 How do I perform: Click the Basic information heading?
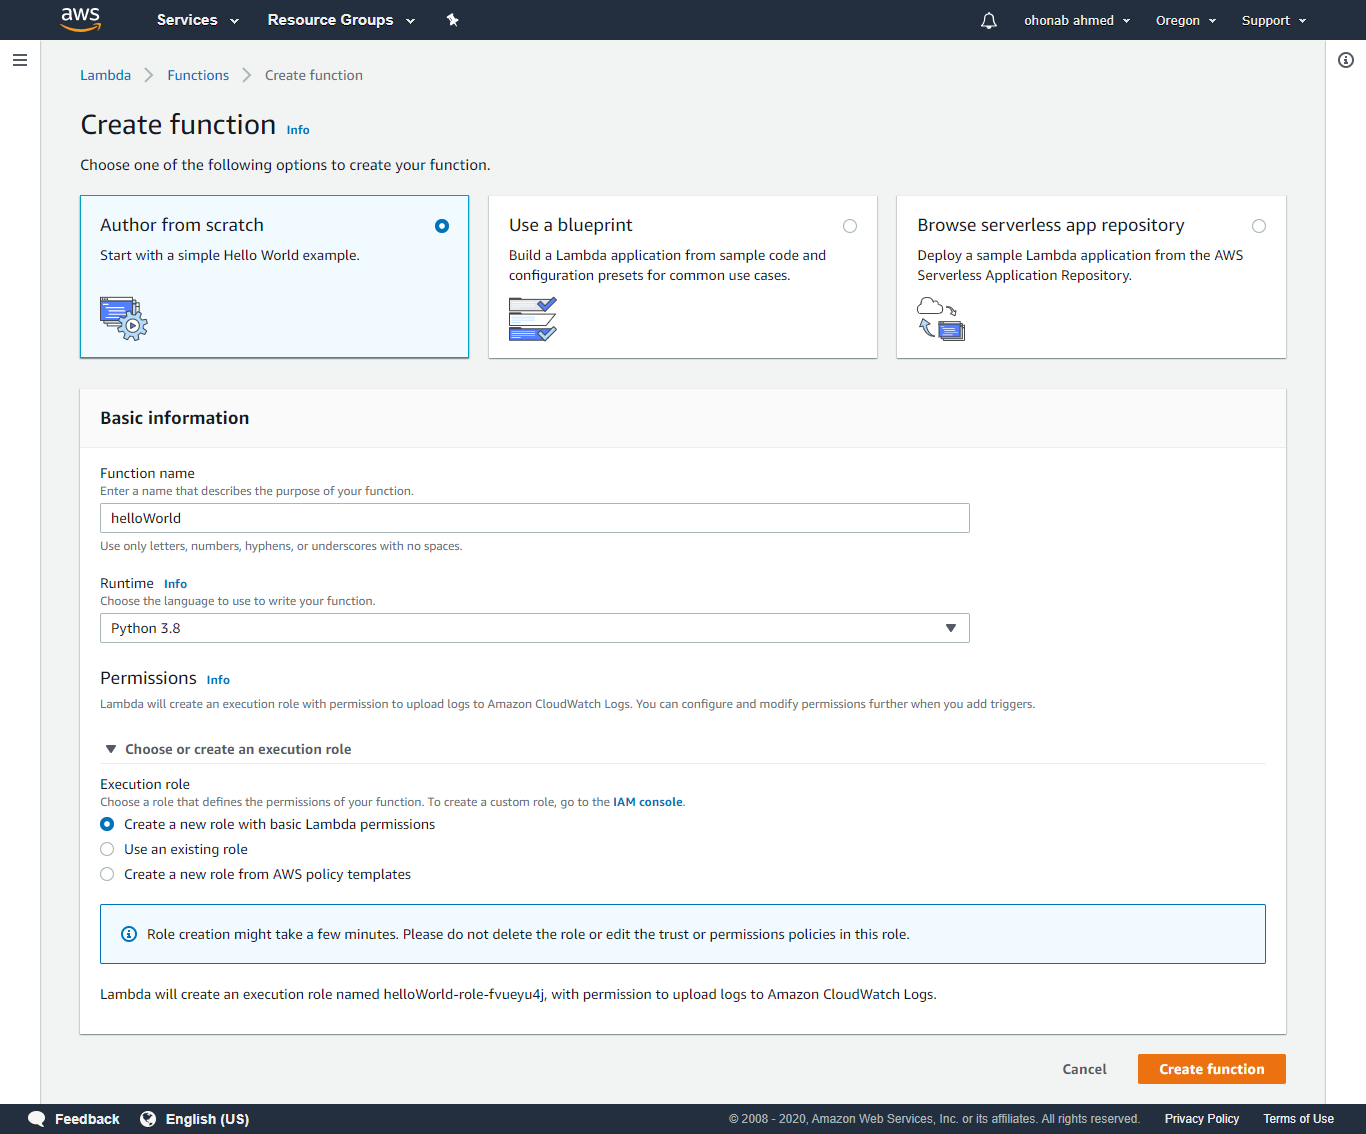(x=175, y=418)
